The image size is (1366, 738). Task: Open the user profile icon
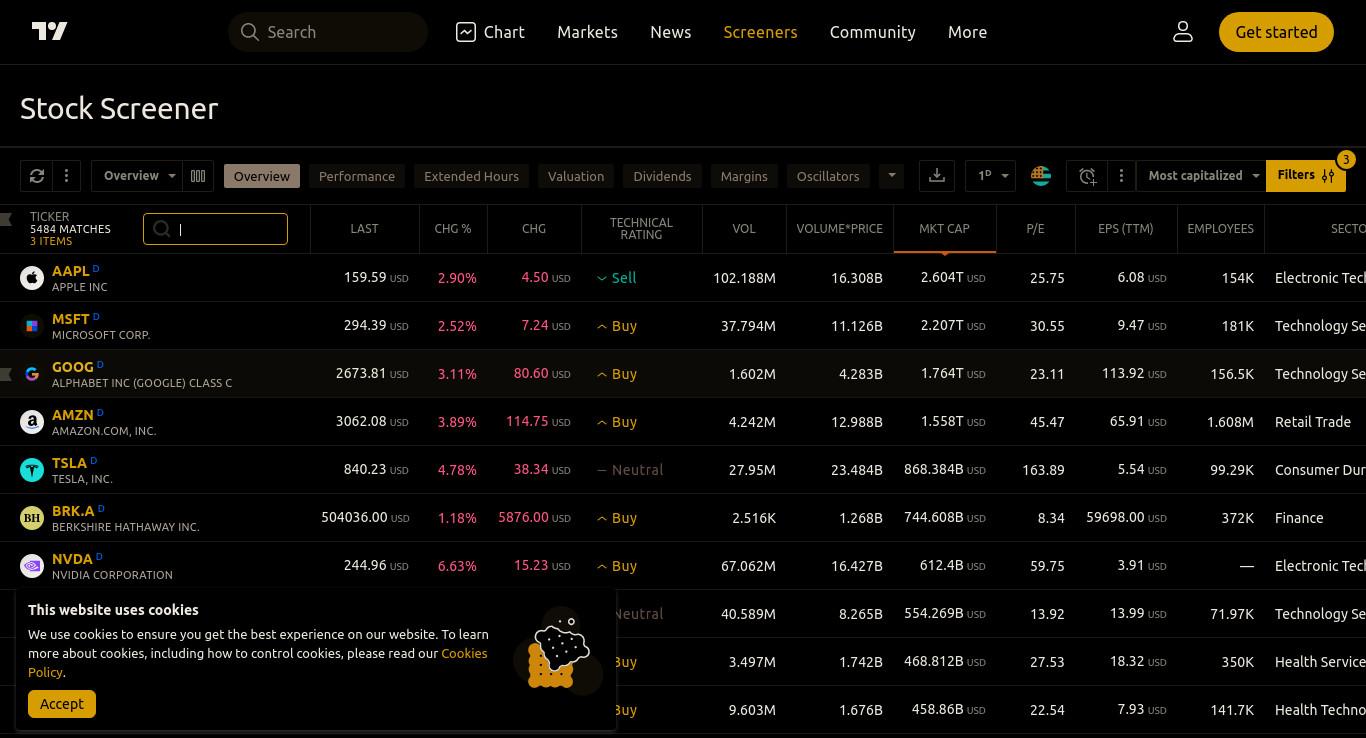click(1183, 32)
